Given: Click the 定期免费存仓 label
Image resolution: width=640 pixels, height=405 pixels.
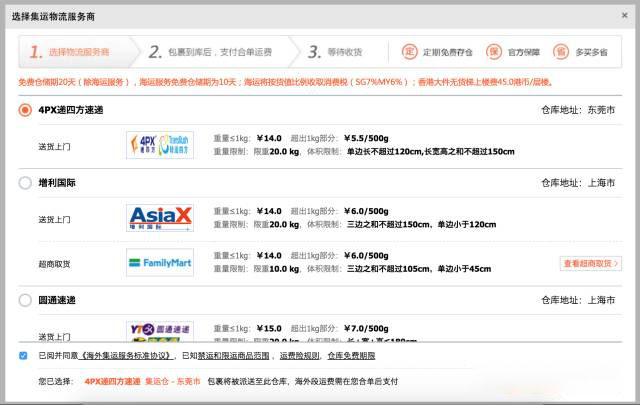Looking at the screenshot, I should pyautogui.click(x=447, y=52).
